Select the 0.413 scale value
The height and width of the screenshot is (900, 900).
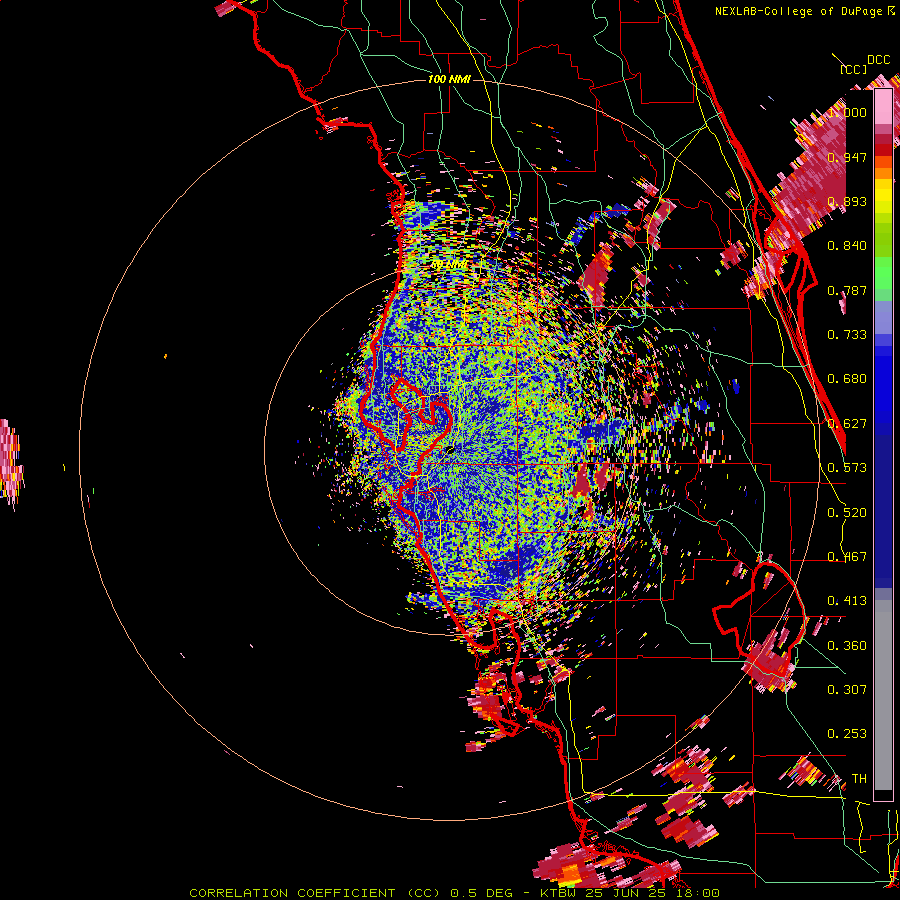click(847, 601)
